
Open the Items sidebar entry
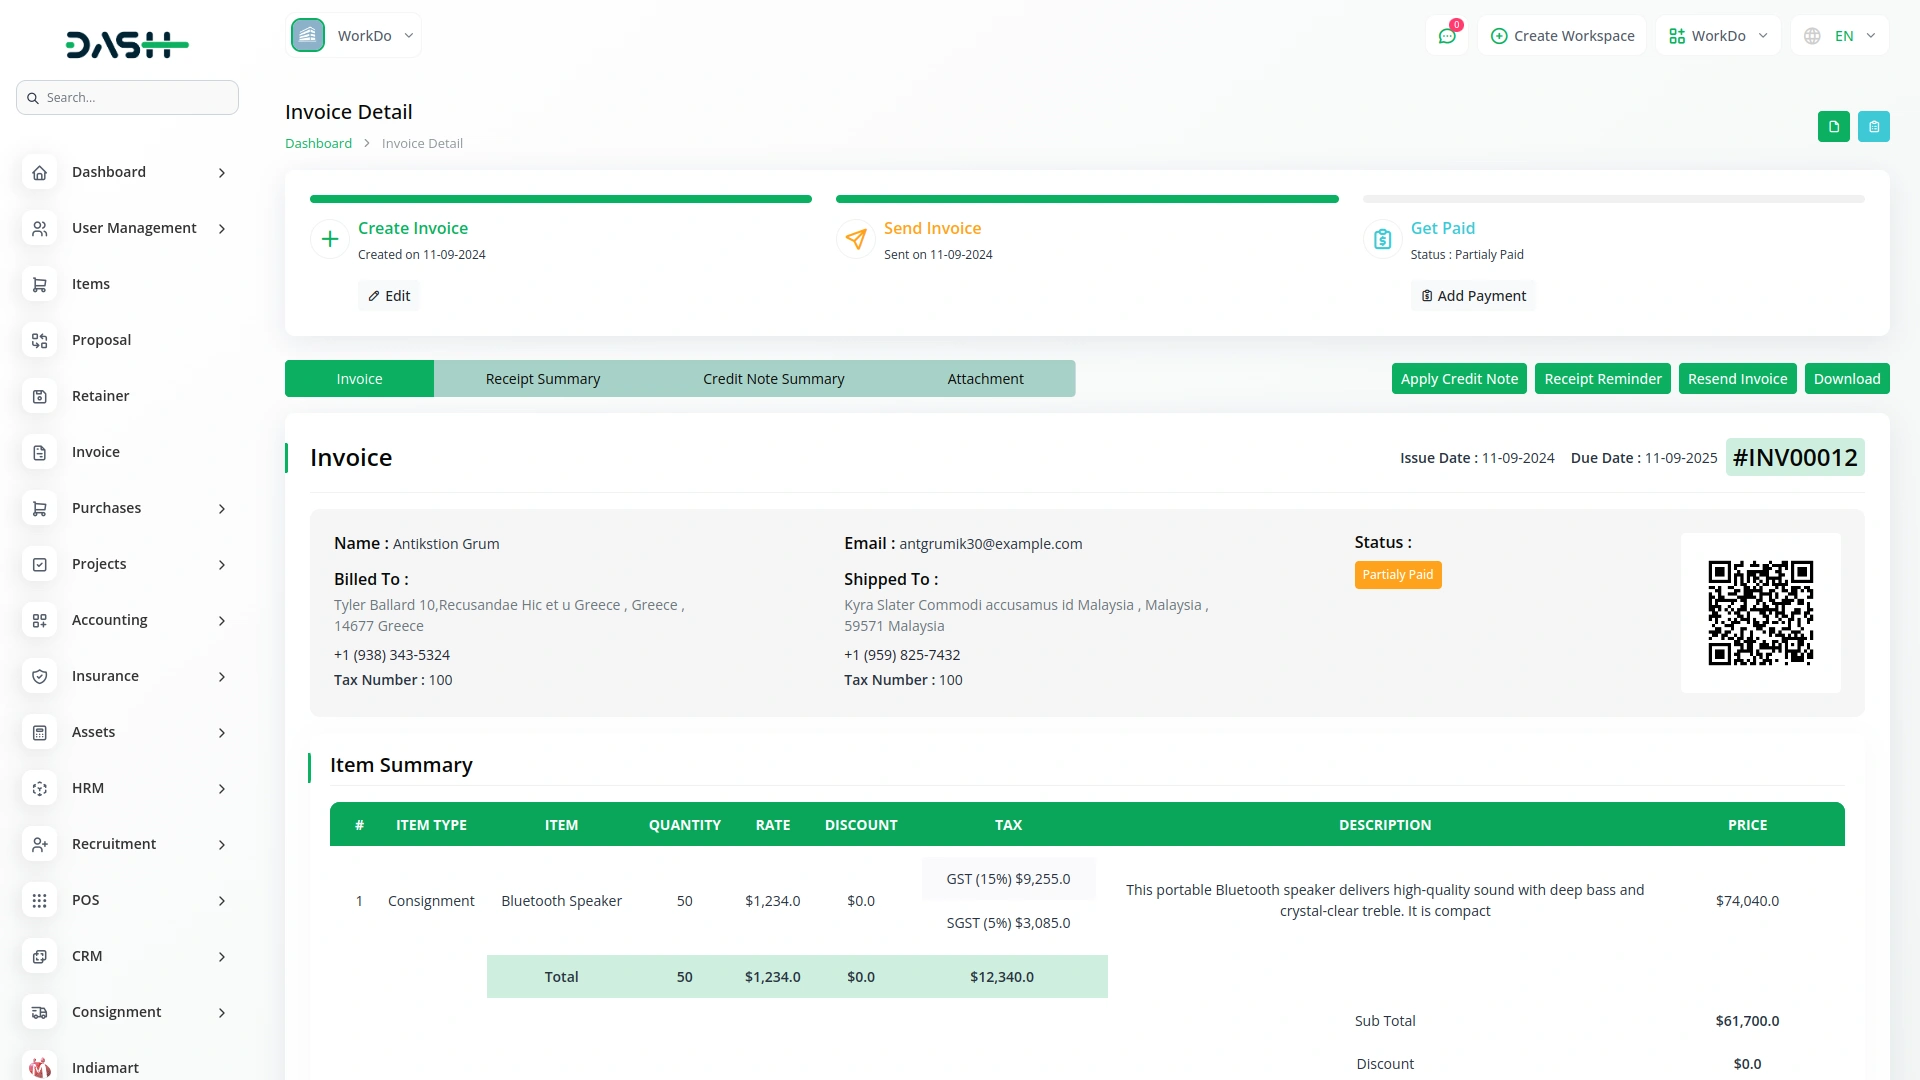point(91,284)
